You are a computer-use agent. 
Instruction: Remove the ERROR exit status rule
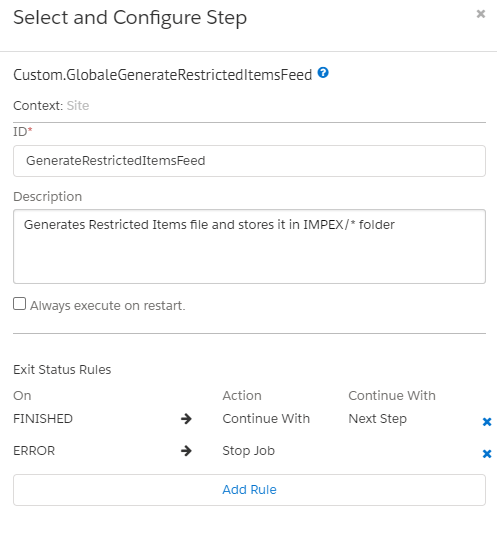487,453
